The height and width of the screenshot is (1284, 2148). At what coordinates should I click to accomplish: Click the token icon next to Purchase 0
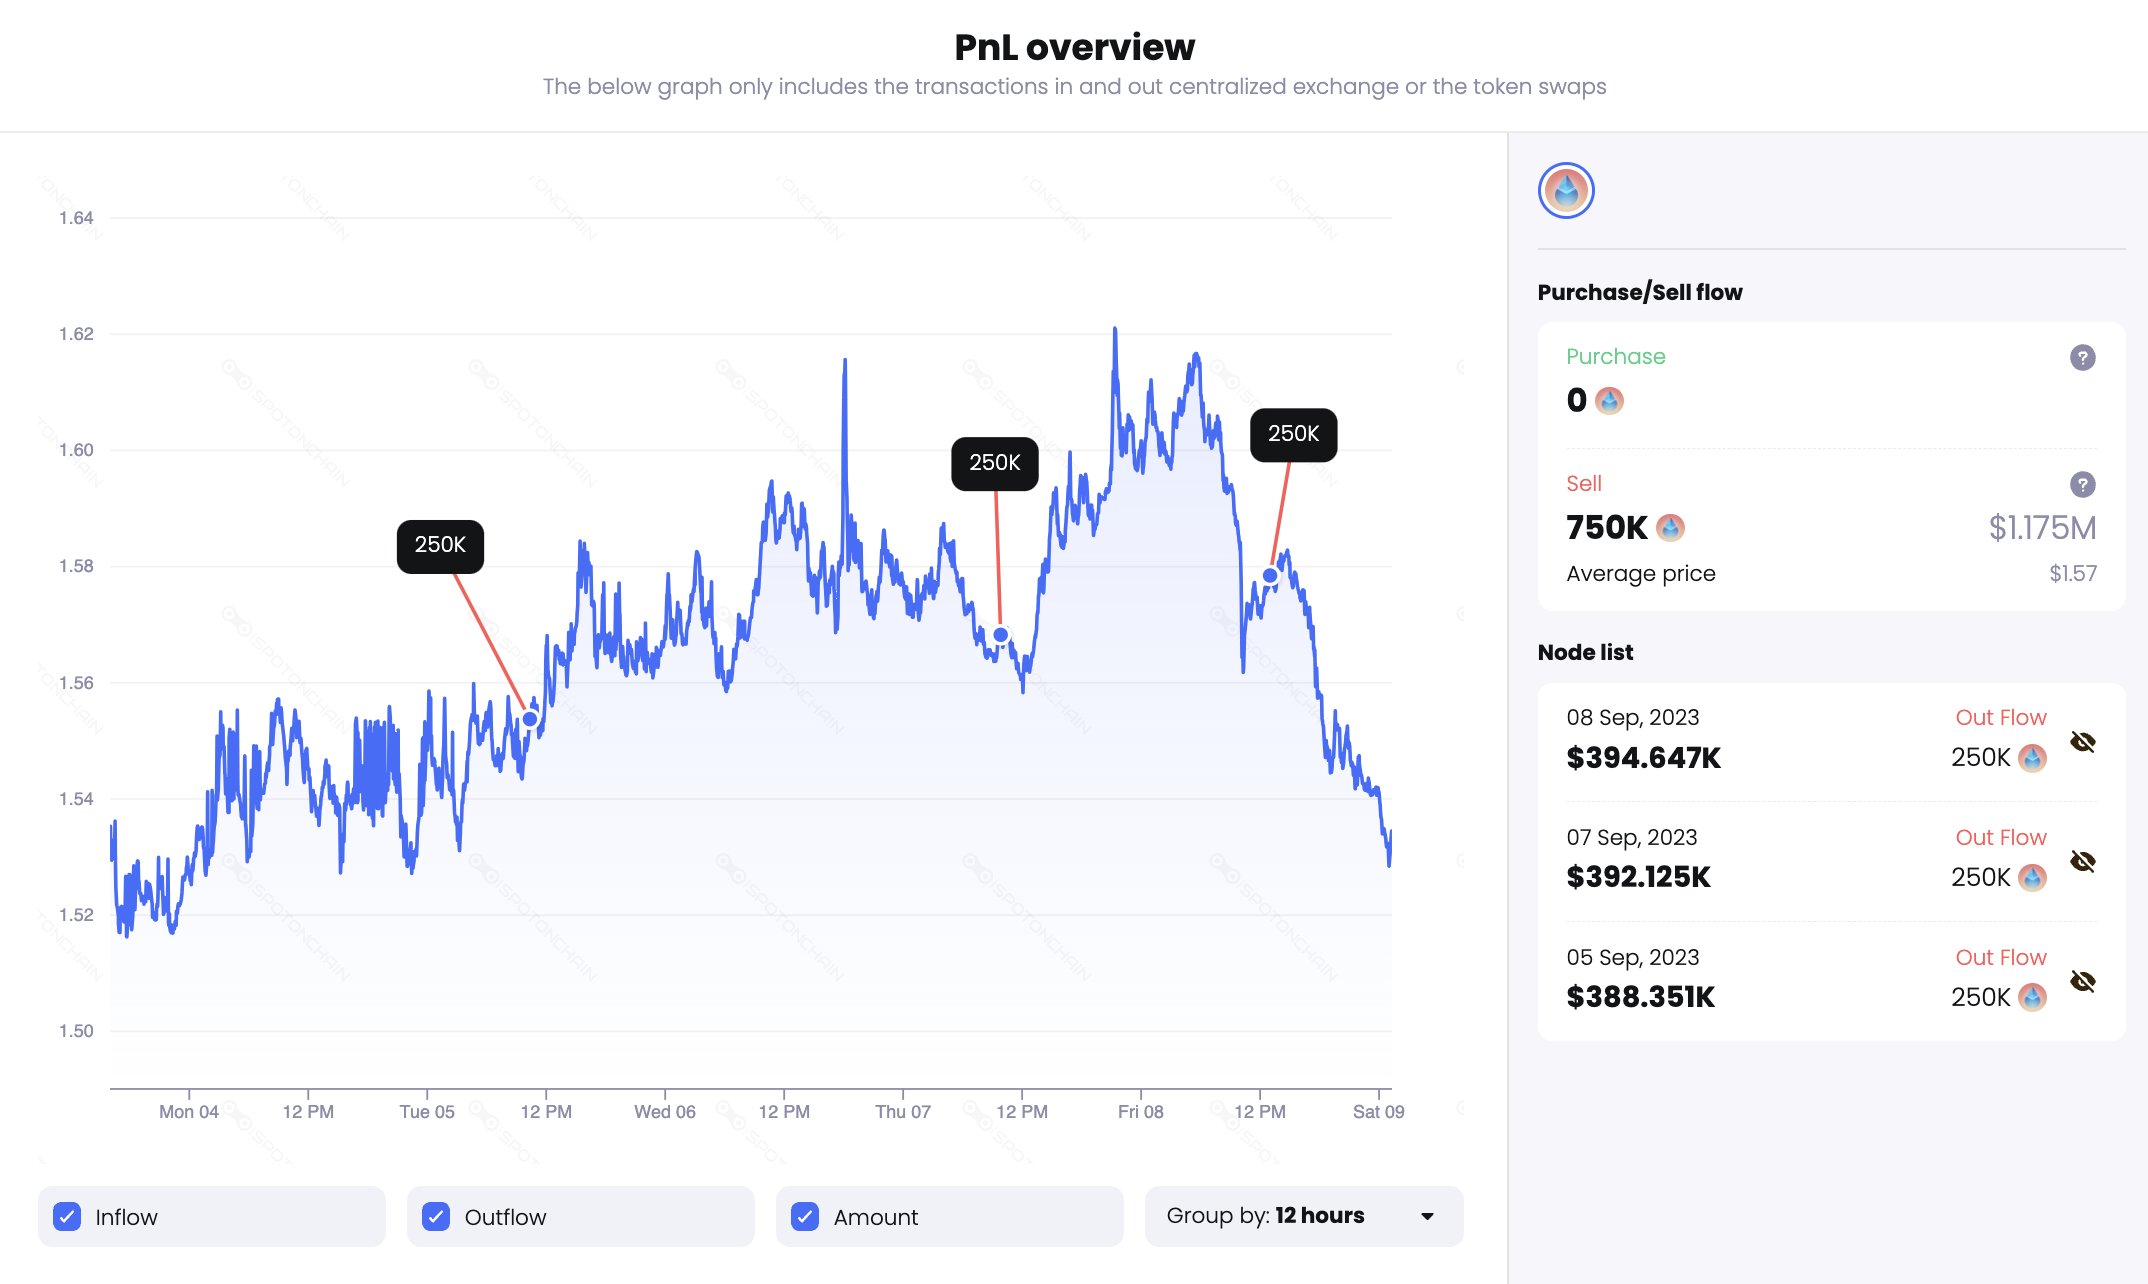(x=1609, y=401)
